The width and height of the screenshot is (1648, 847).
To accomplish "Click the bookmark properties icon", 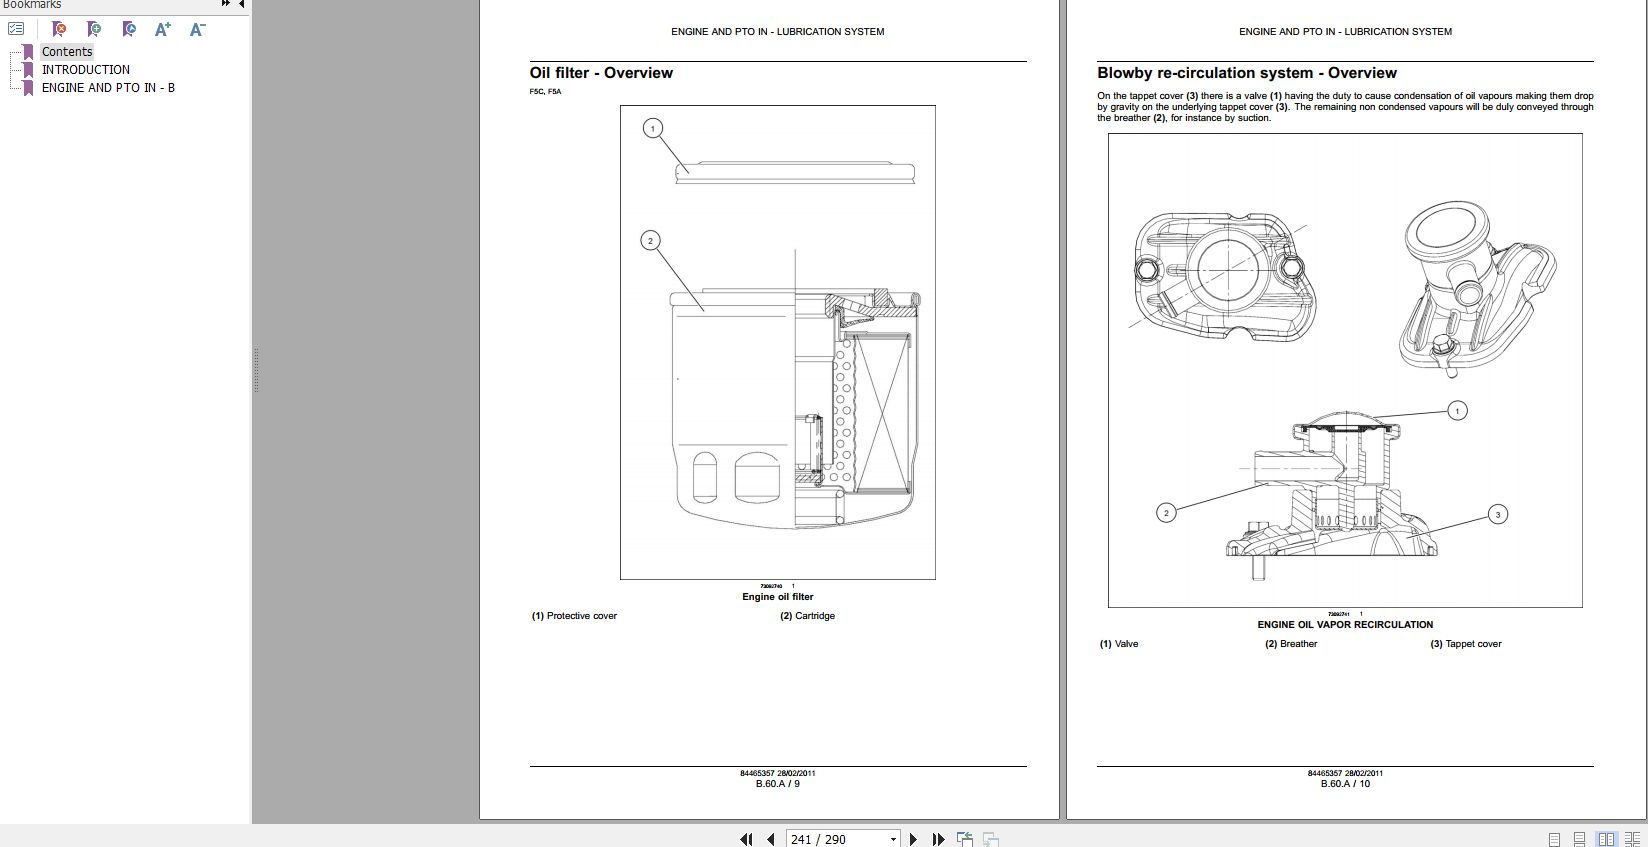I will (129, 29).
